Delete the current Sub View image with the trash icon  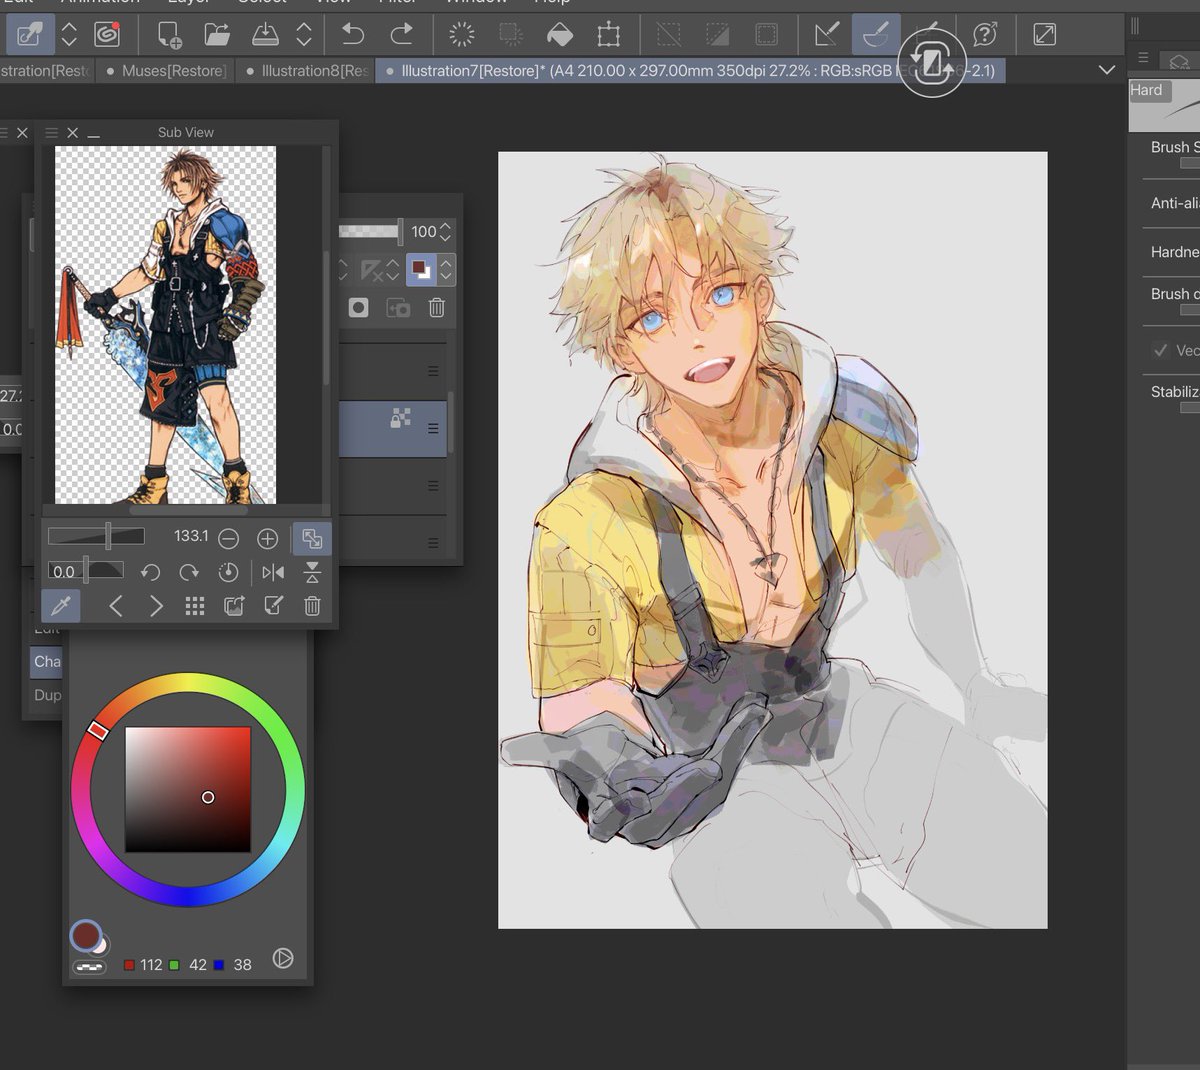point(312,606)
